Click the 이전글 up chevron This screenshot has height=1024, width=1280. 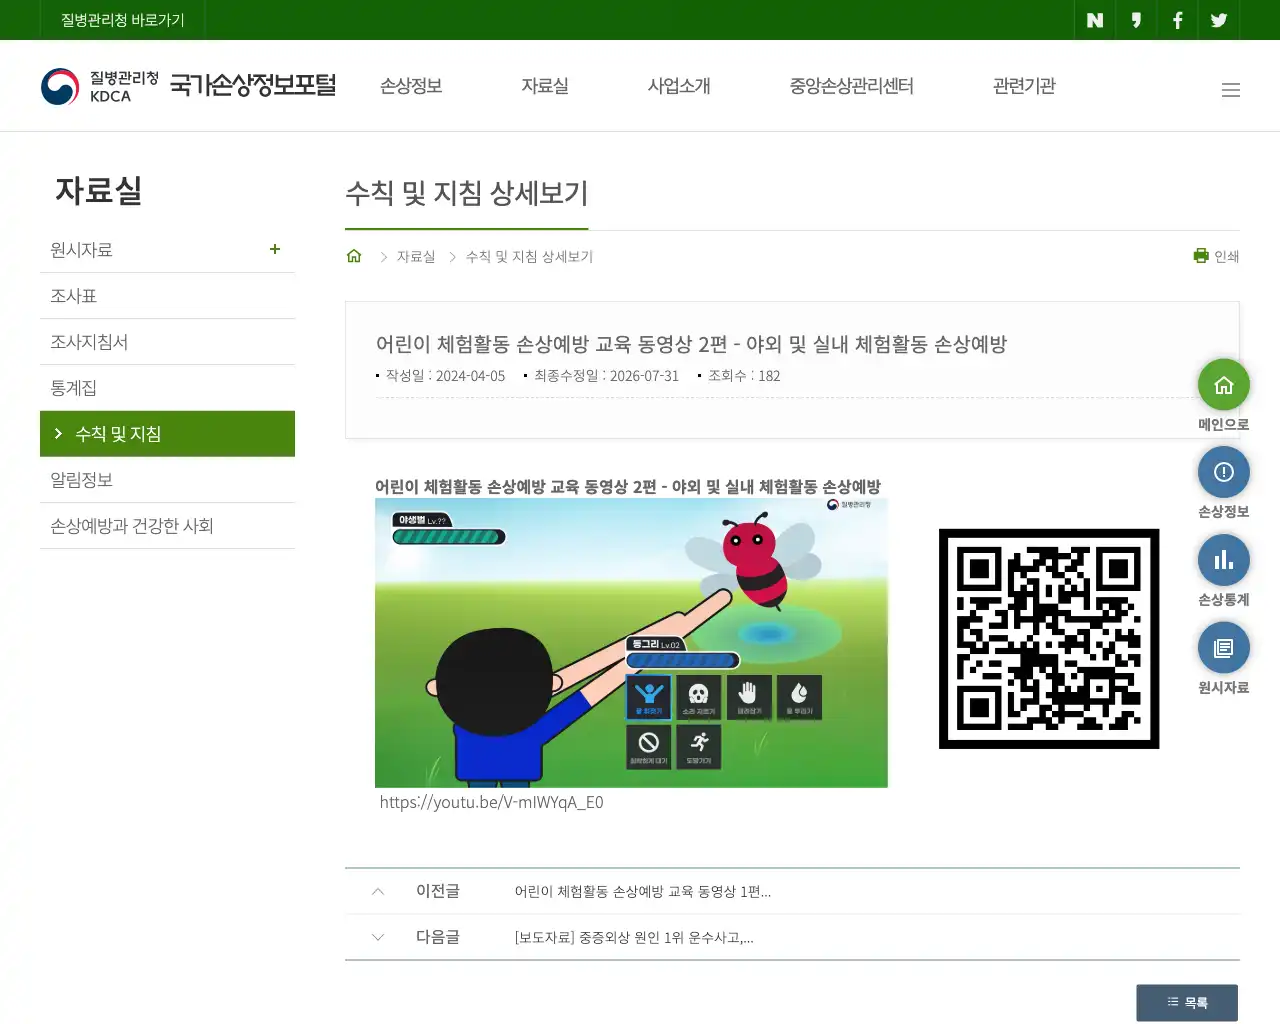[x=378, y=891]
